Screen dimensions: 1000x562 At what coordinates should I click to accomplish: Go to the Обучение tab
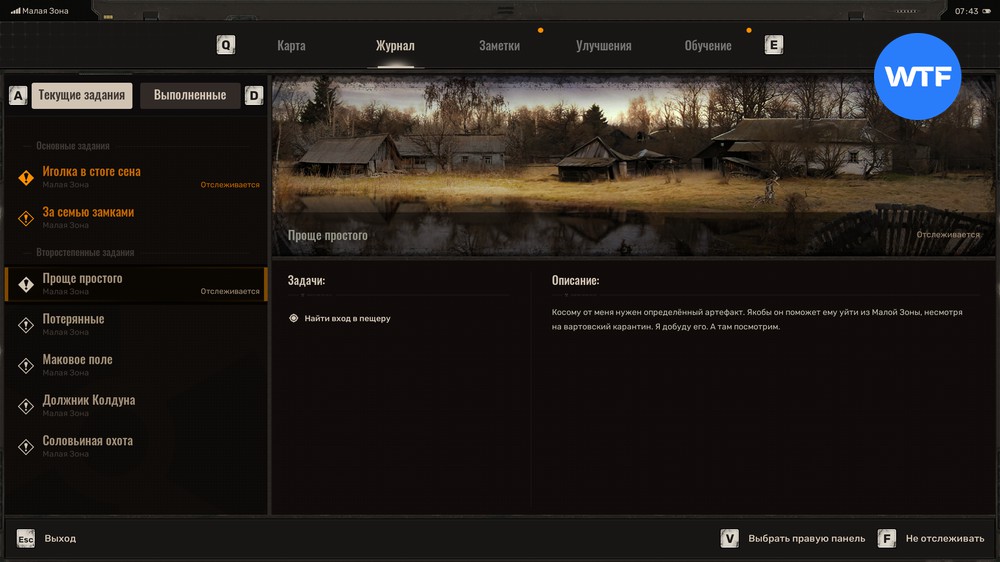[707, 46]
